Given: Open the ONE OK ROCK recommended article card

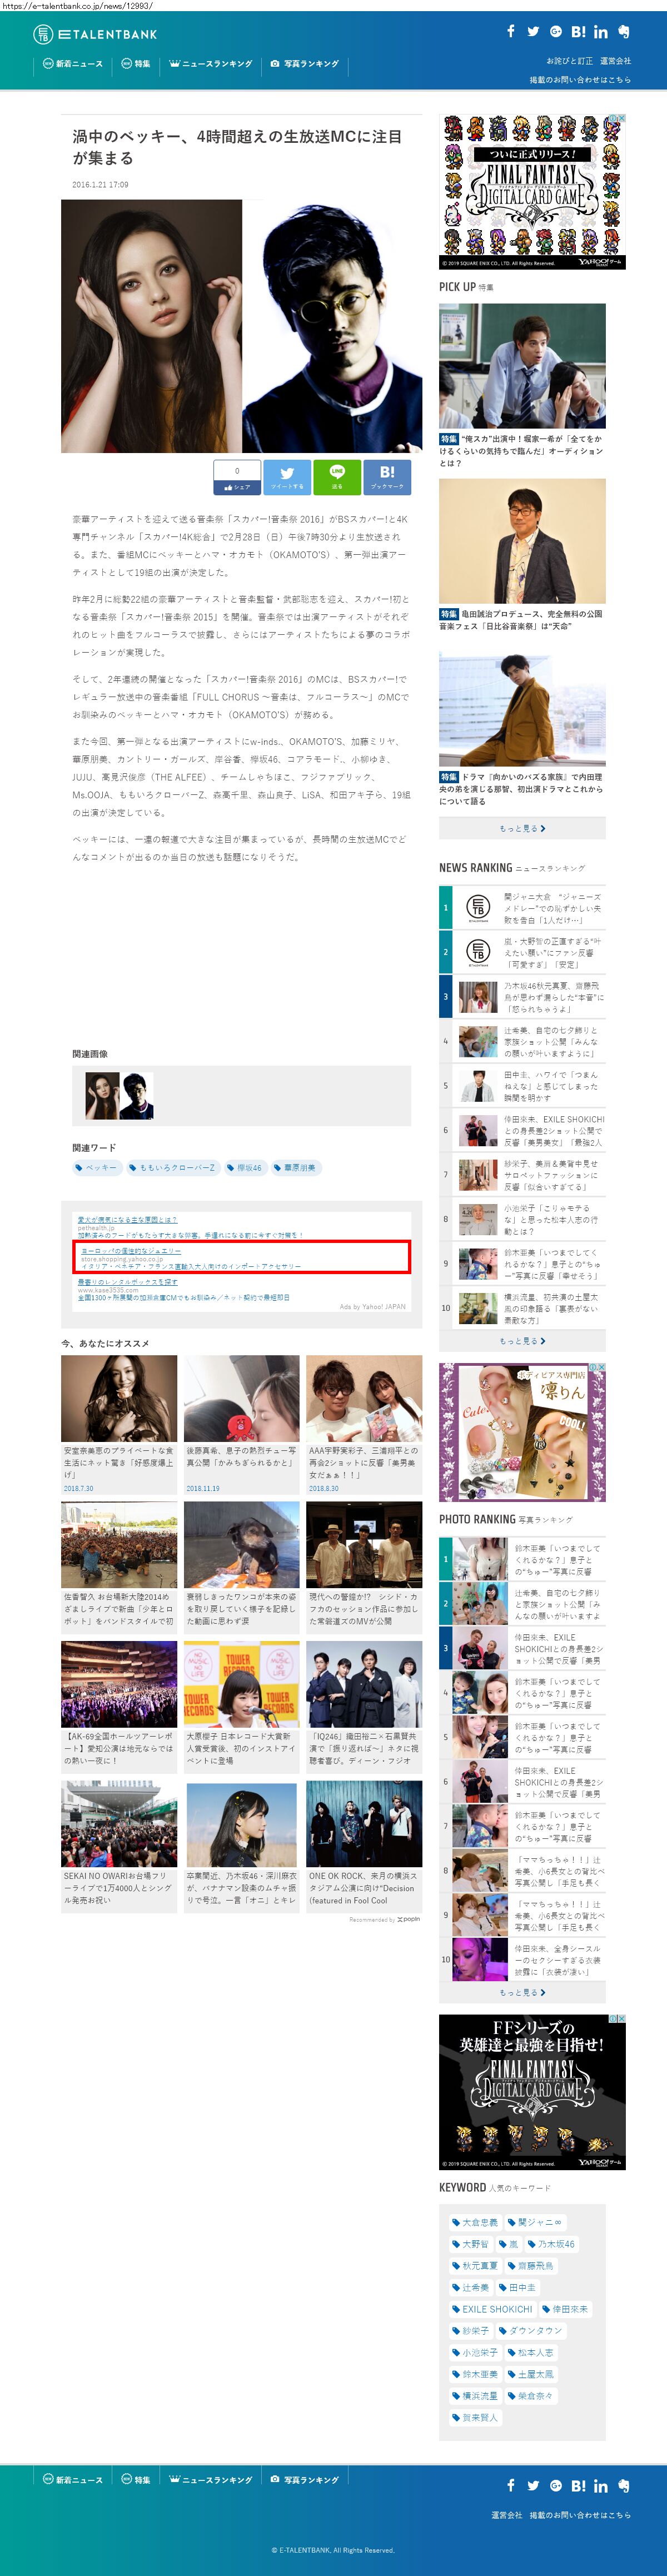Looking at the screenshot, I should click(x=364, y=1847).
